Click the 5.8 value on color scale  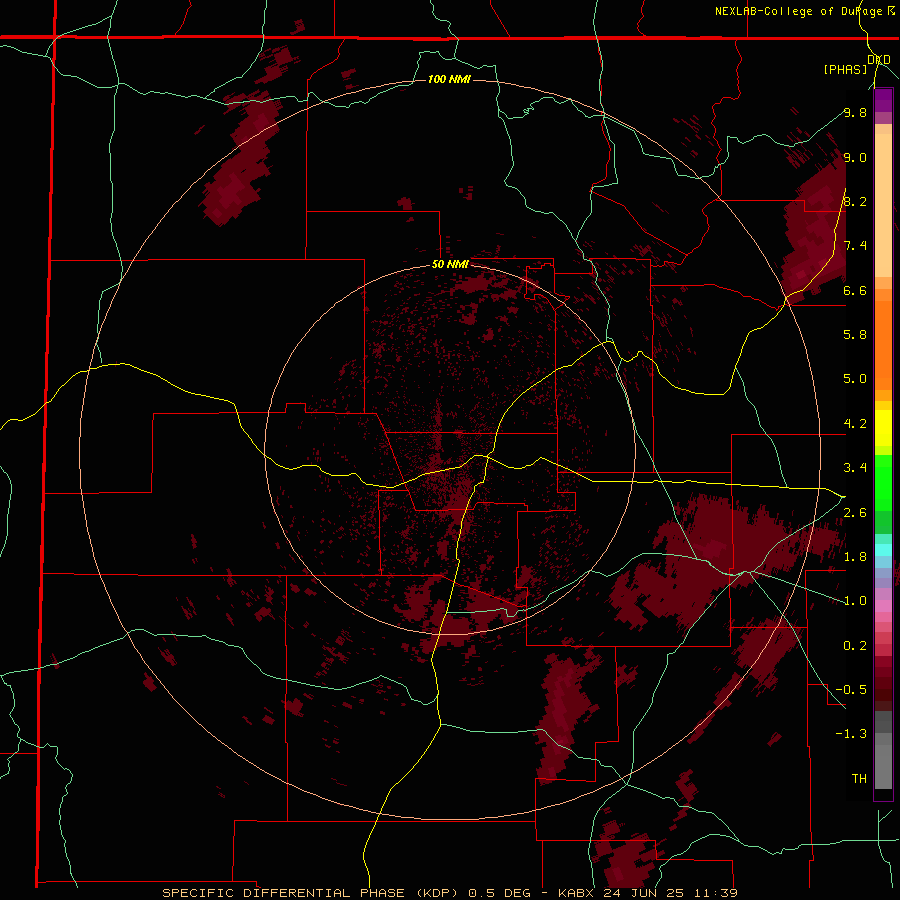(x=855, y=335)
